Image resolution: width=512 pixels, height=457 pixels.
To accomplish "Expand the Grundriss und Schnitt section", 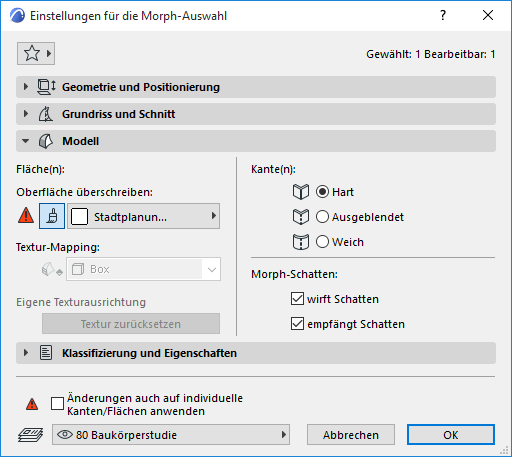I will 256,114.
